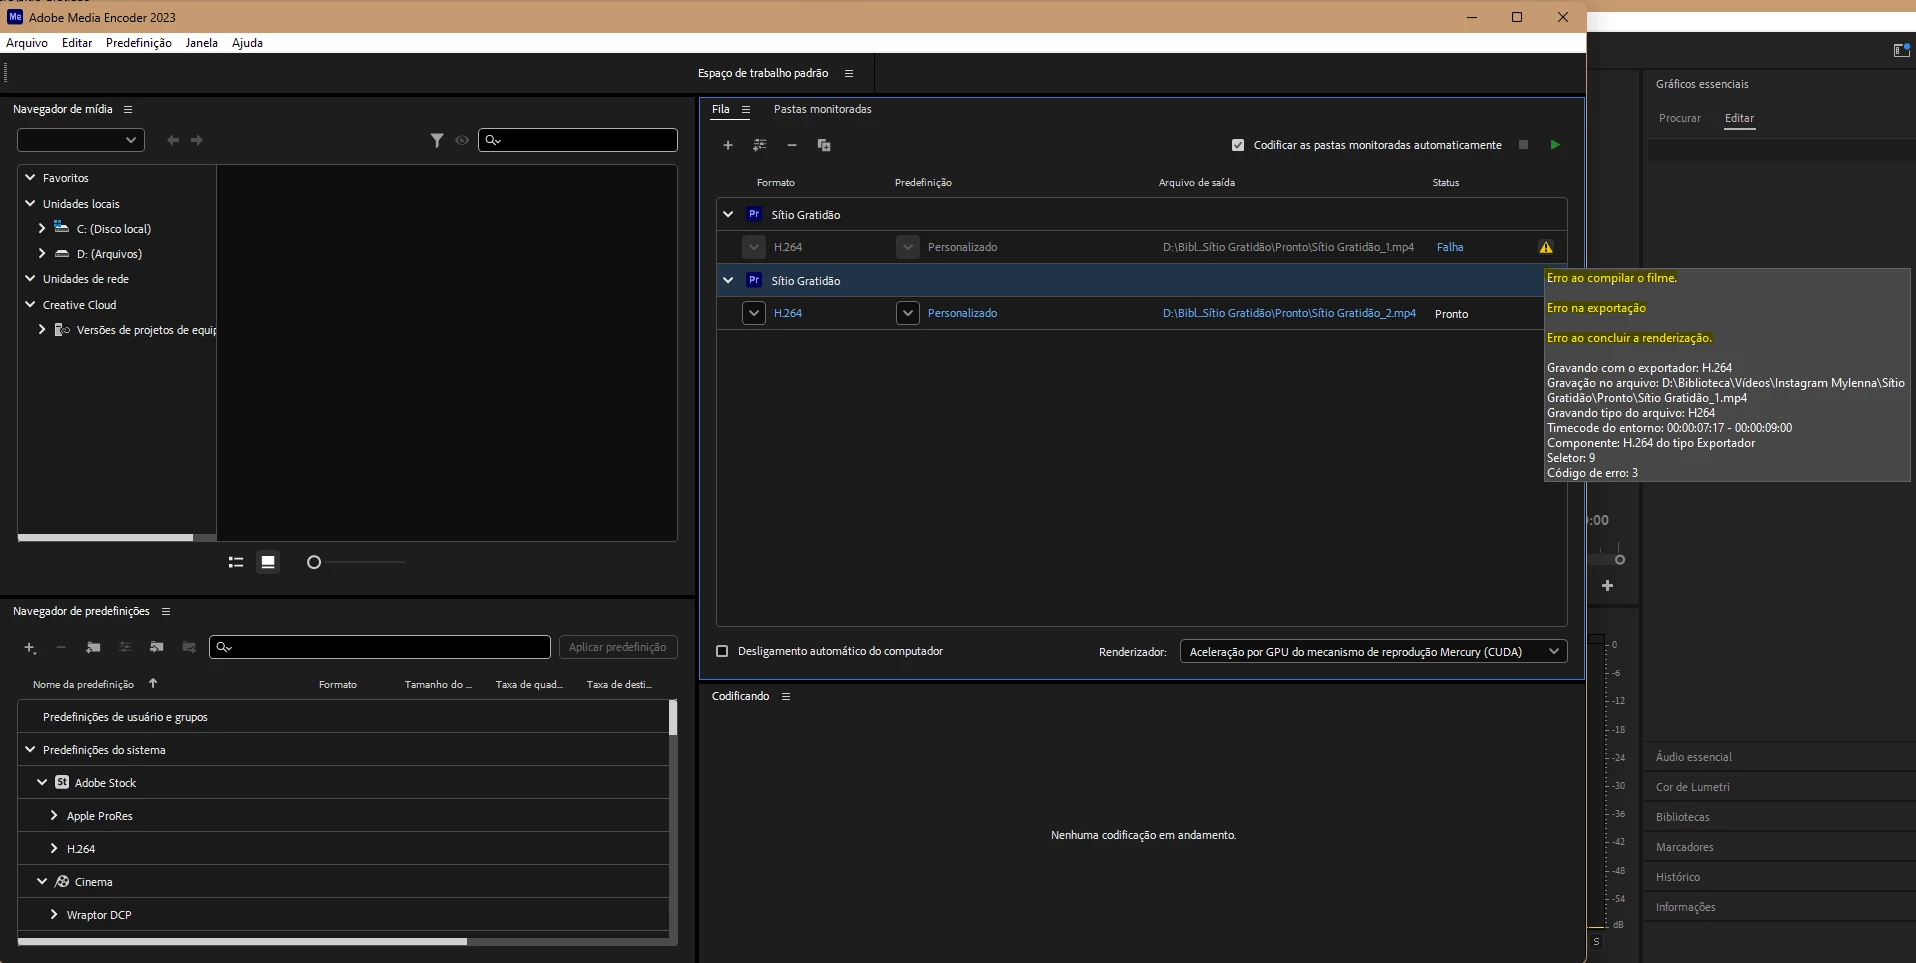This screenshot has width=1916, height=963.
Task: Click the gray Stop Queue square button
Action: pos(1523,145)
